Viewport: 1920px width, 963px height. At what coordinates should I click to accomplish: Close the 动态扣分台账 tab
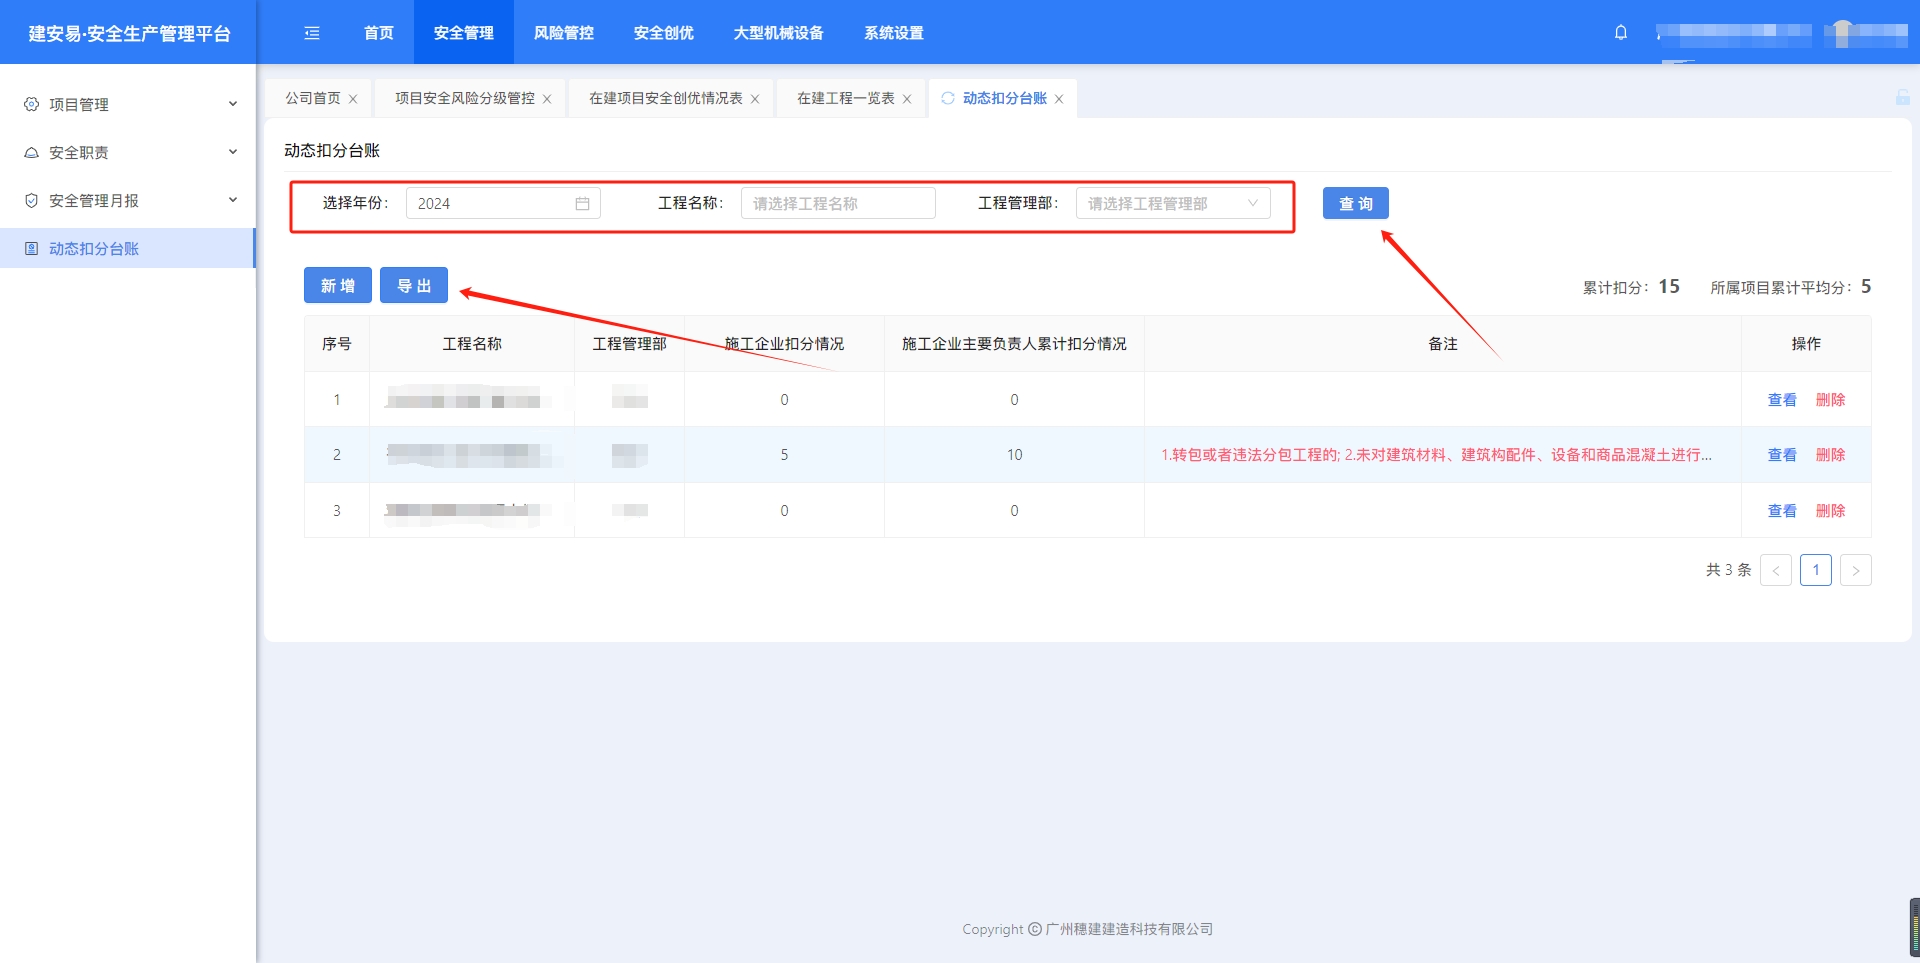pyautogui.click(x=1059, y=99)
